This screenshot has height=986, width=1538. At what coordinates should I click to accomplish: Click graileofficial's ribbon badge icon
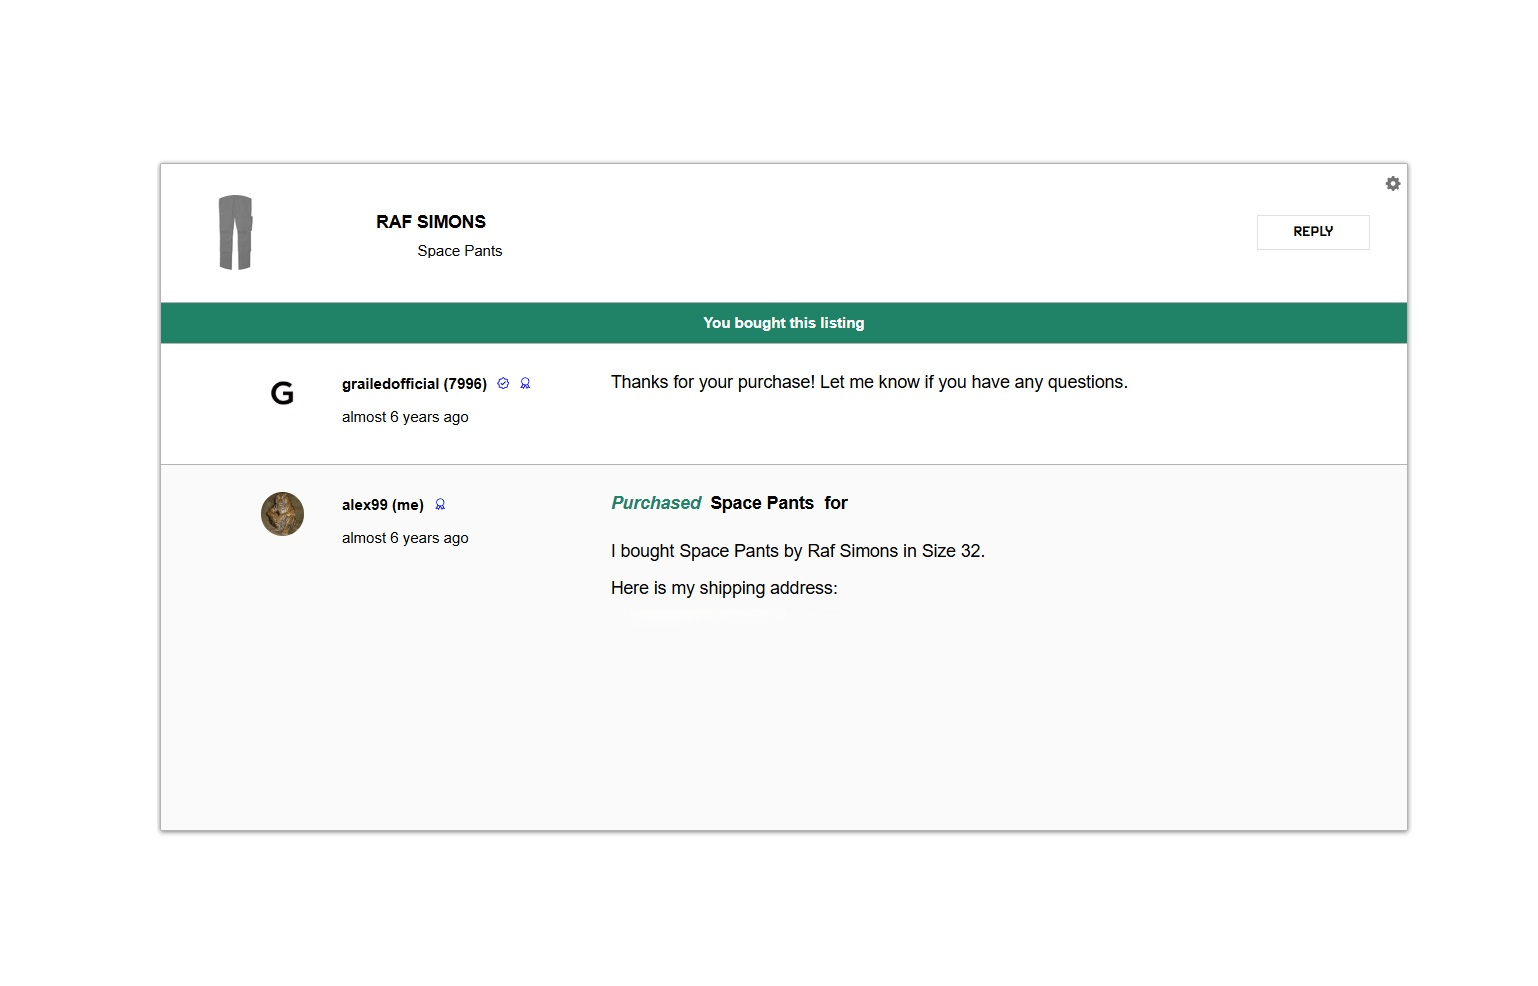tap(525, 383)
